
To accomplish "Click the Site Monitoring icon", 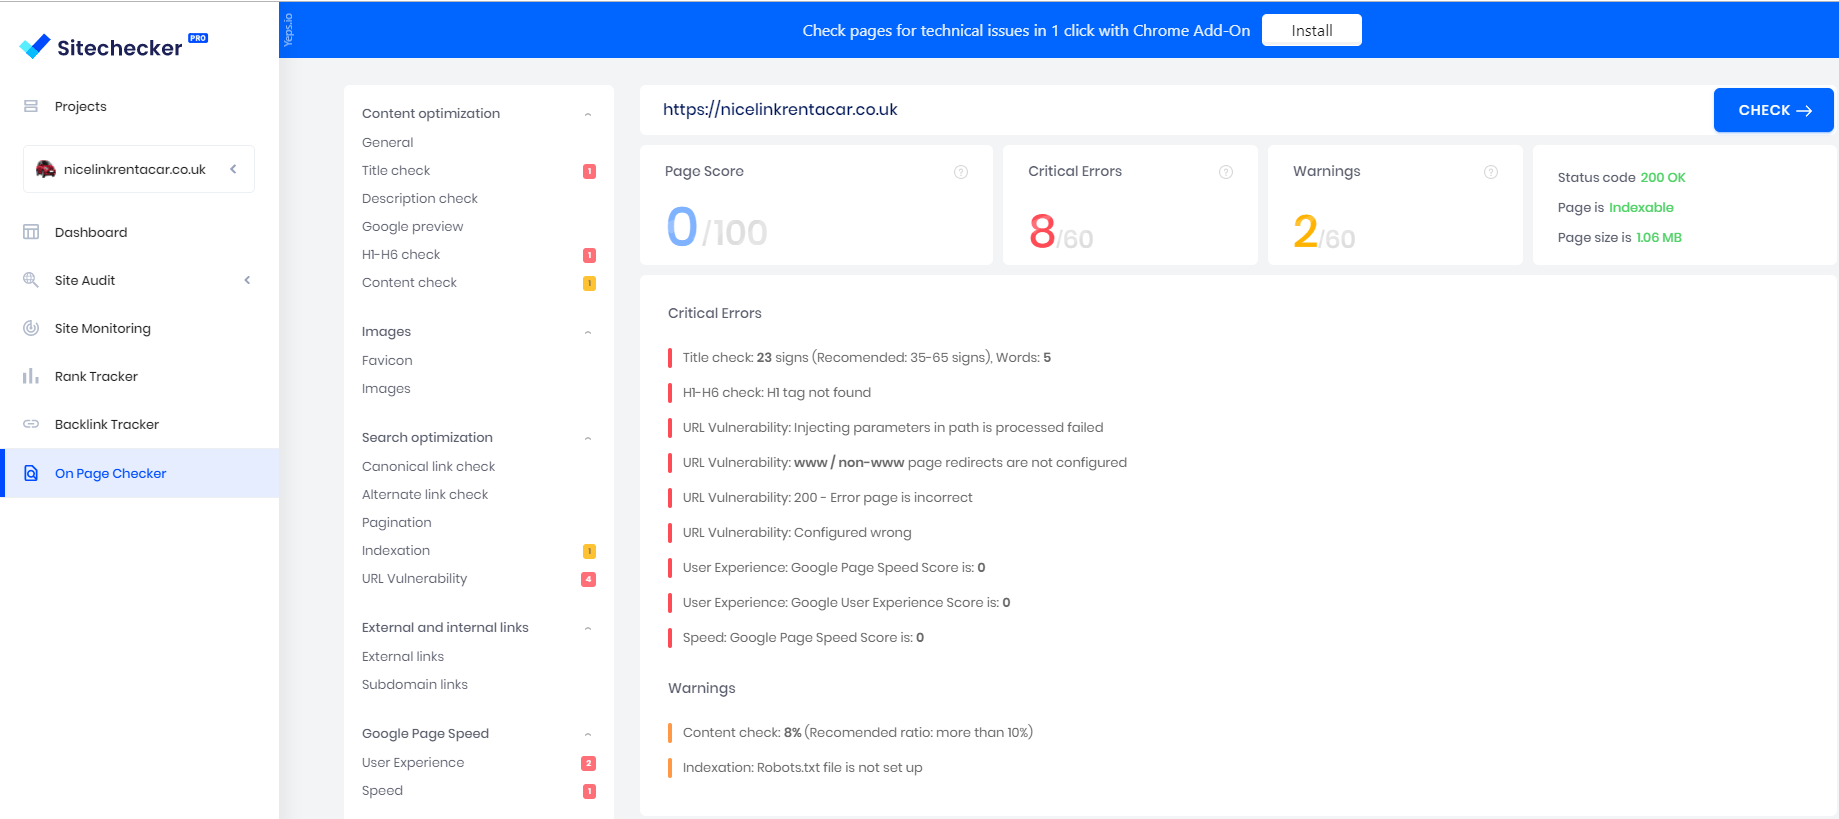I will tap(31, 328).
